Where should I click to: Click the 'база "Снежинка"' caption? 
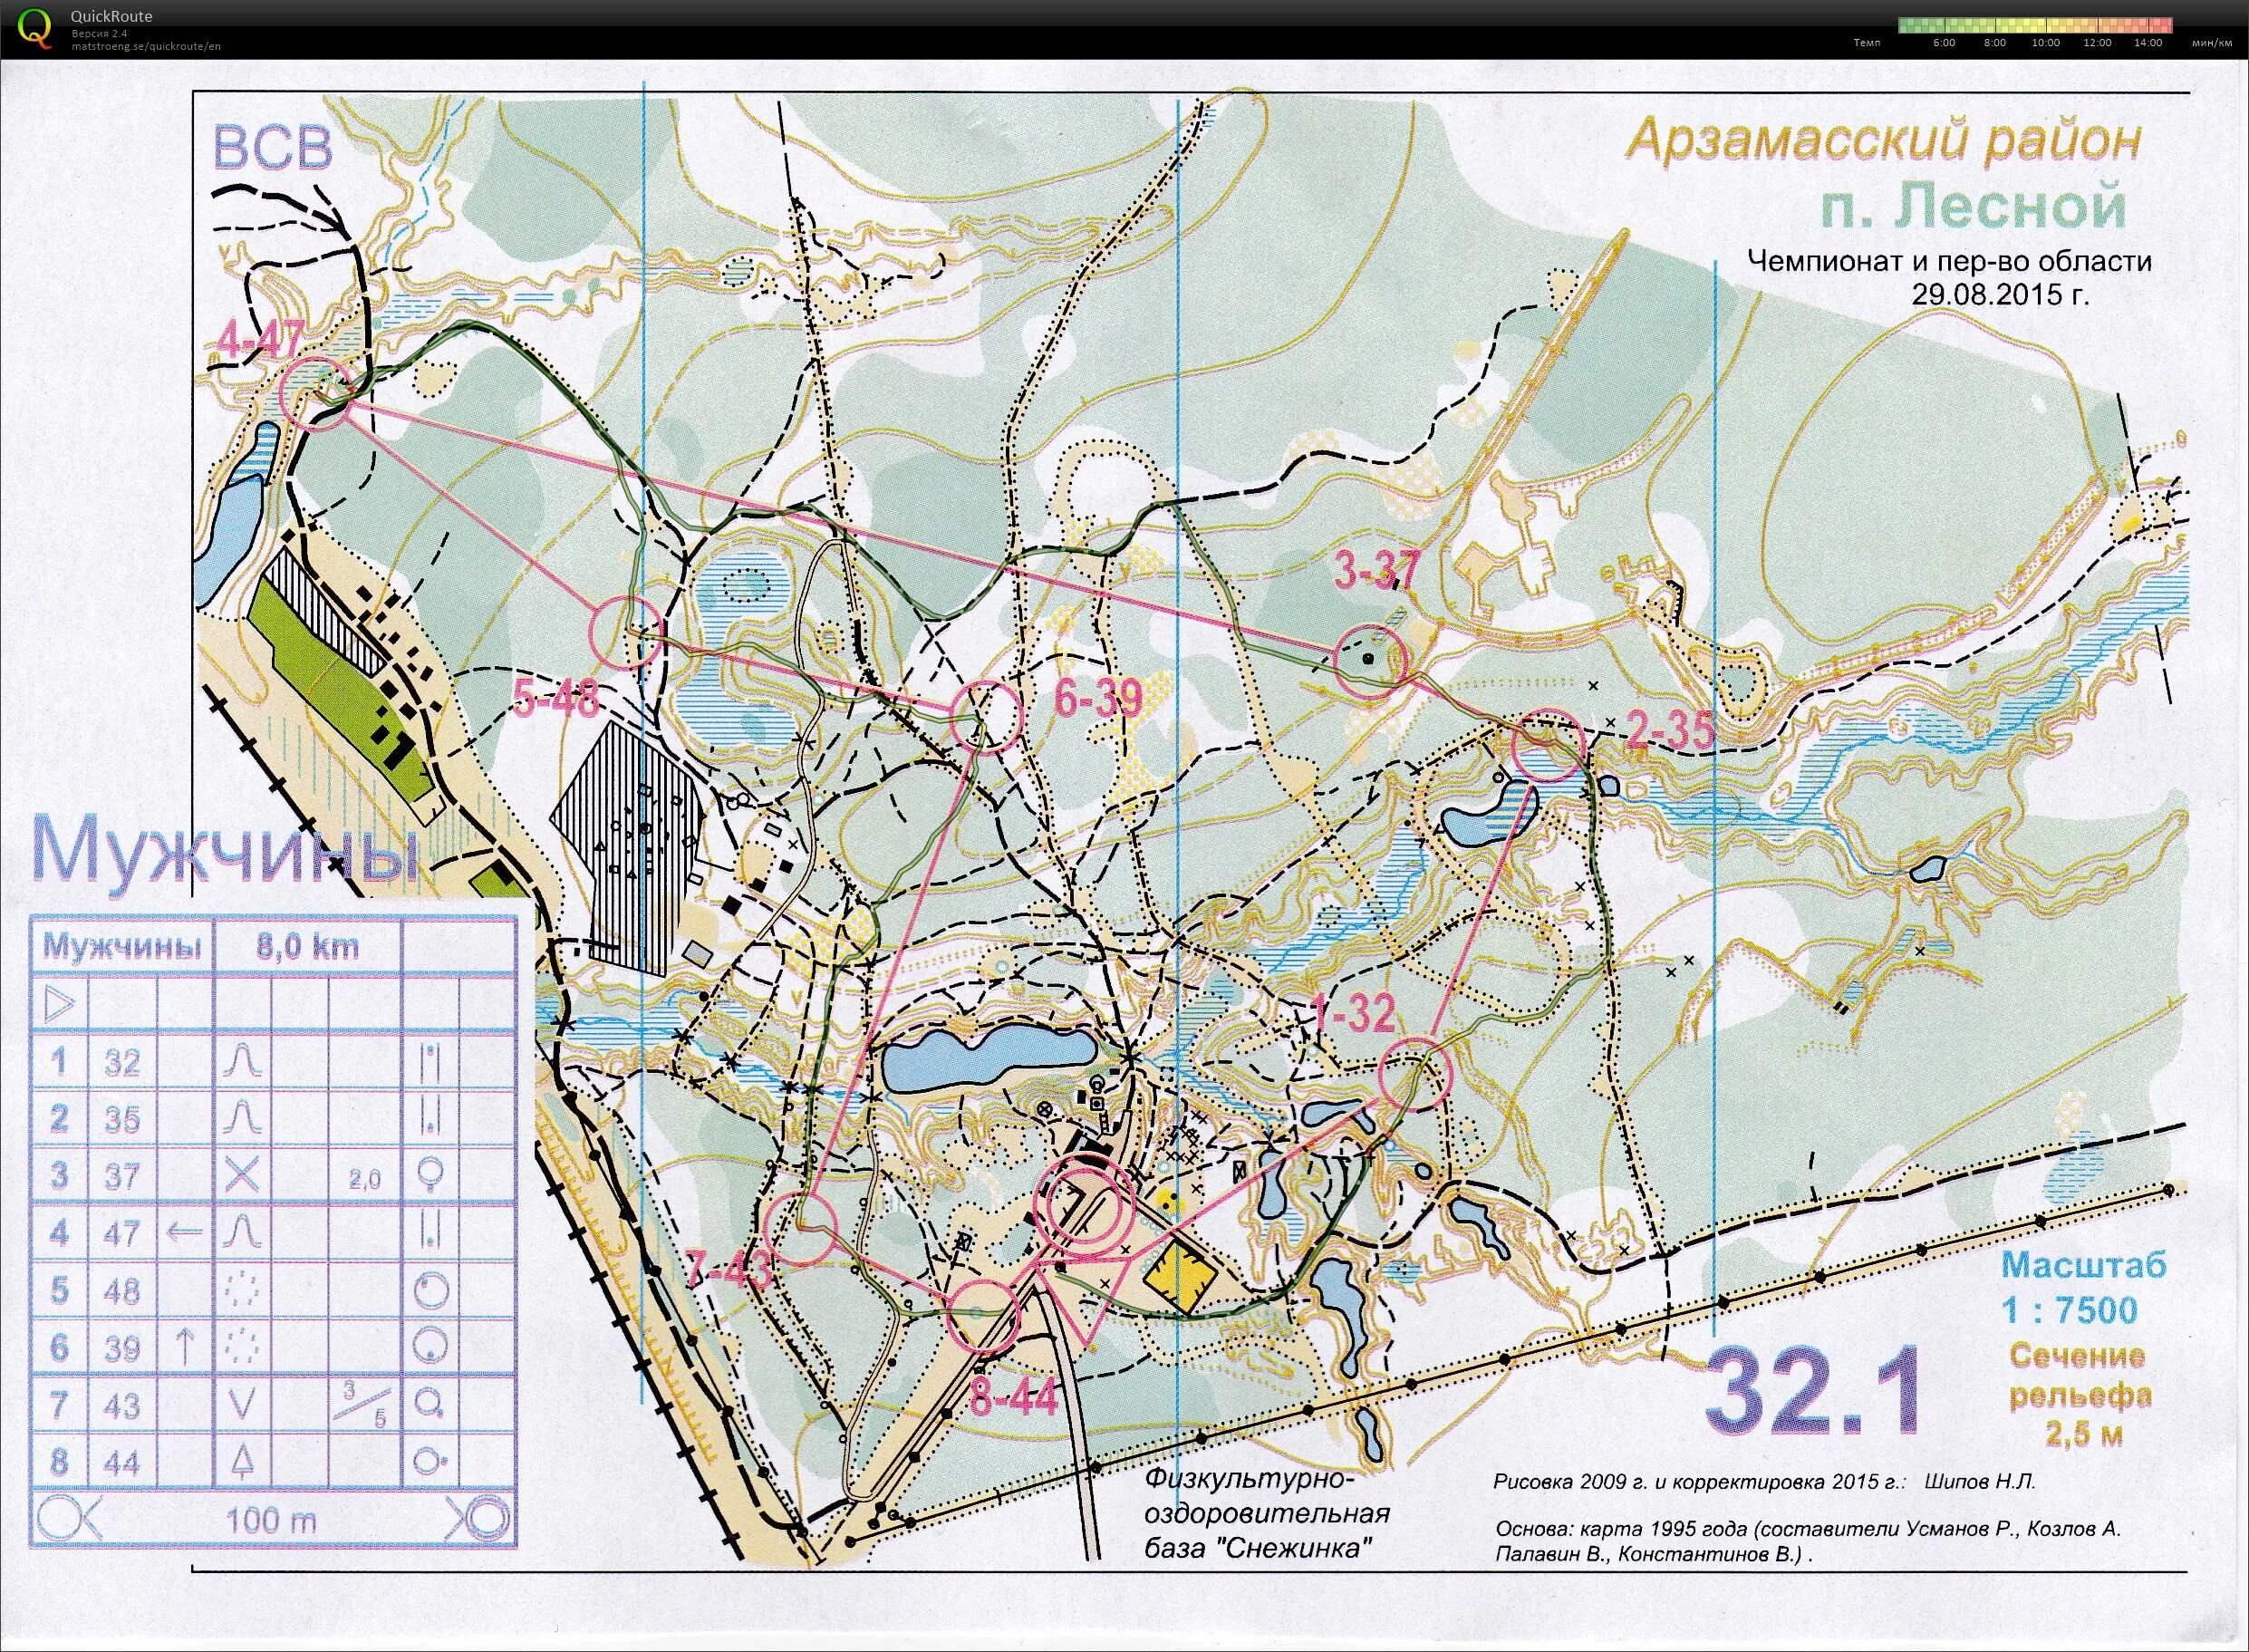[1259, 1550]
